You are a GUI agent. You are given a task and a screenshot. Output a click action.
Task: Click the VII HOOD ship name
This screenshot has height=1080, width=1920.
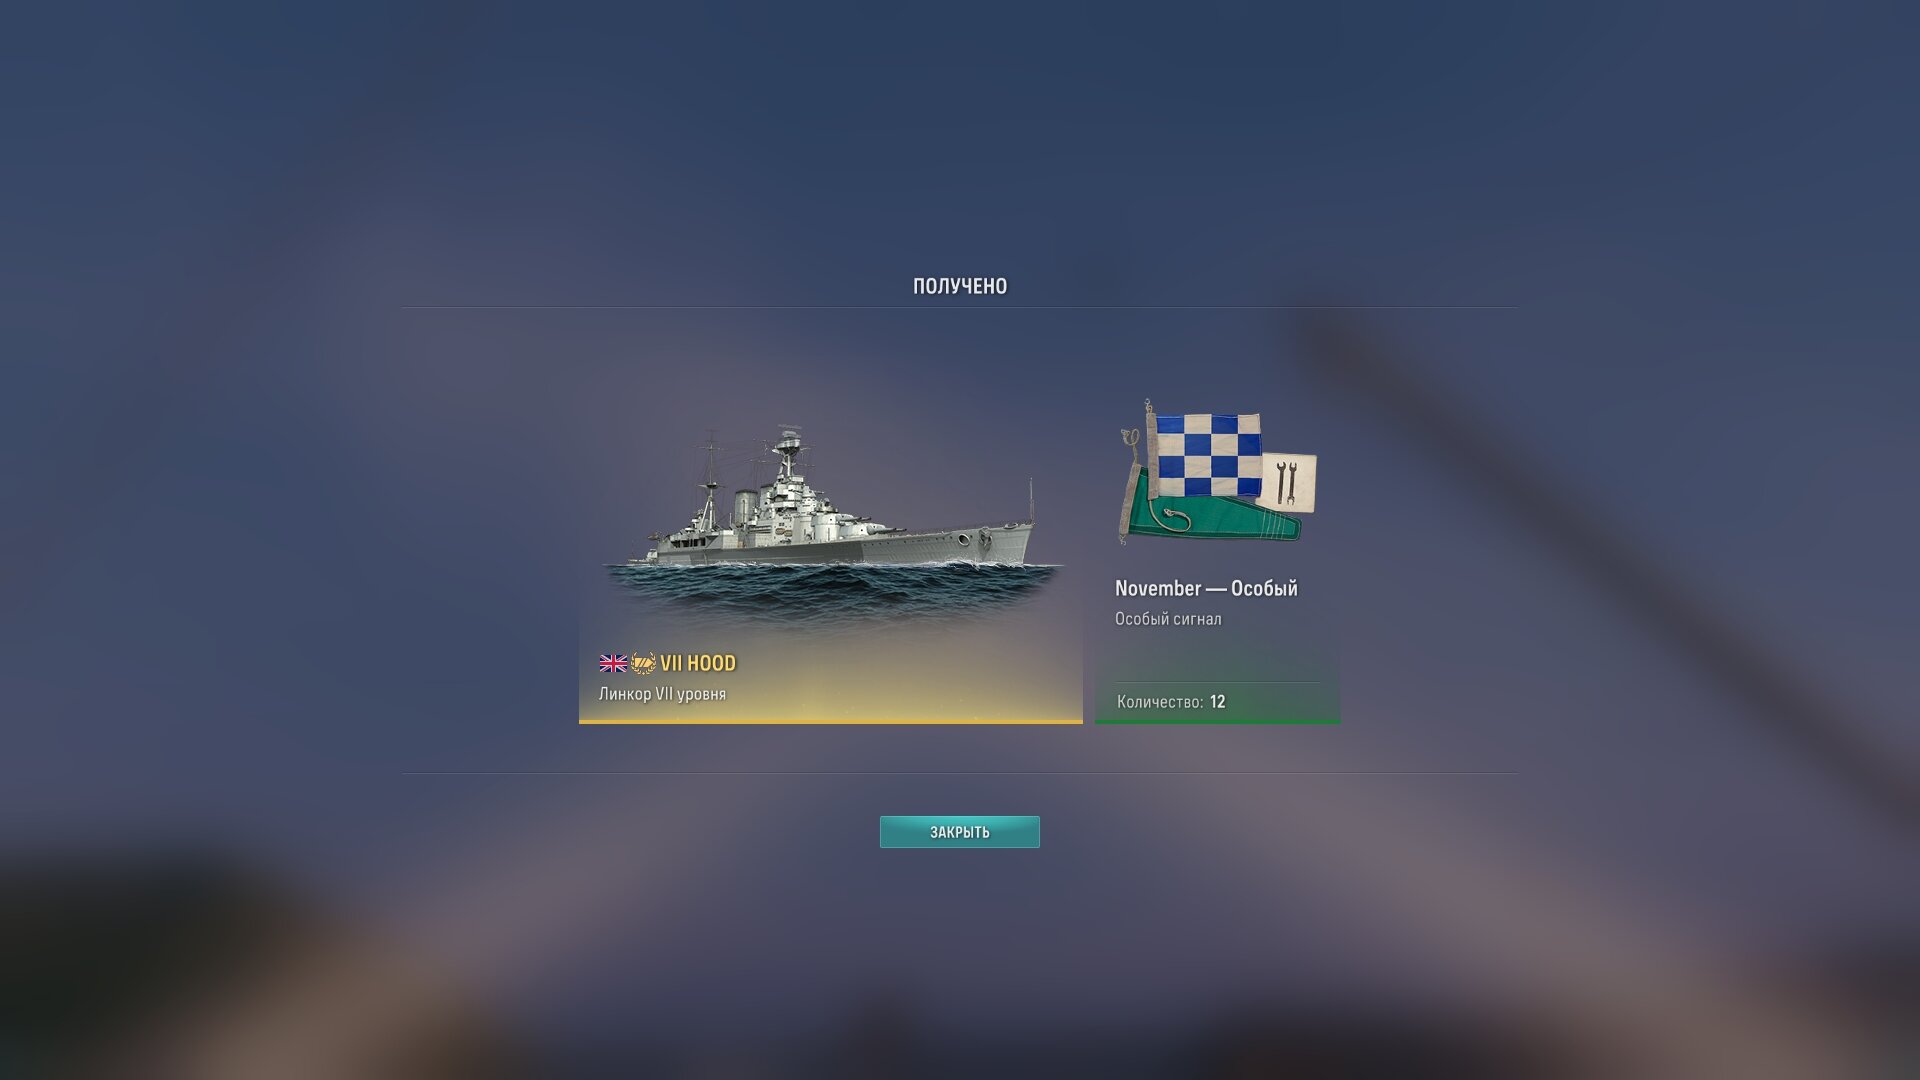[x=698, y=663]
